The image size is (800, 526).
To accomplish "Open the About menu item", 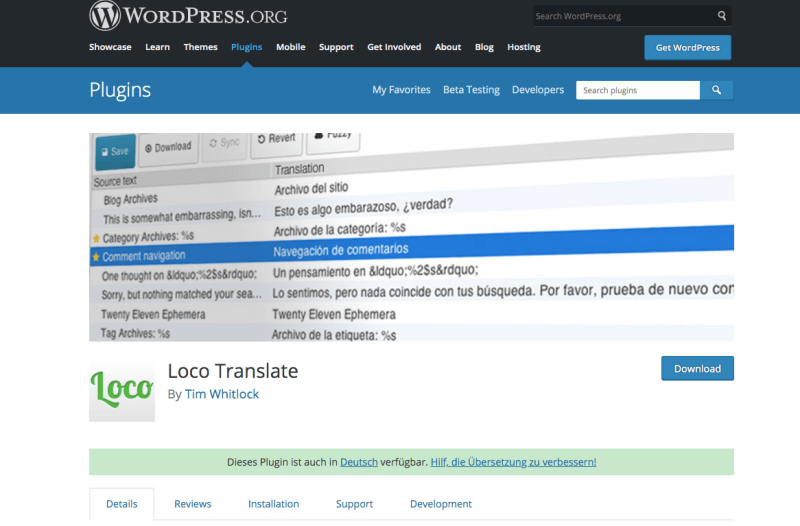I will [x=448, y=47].
